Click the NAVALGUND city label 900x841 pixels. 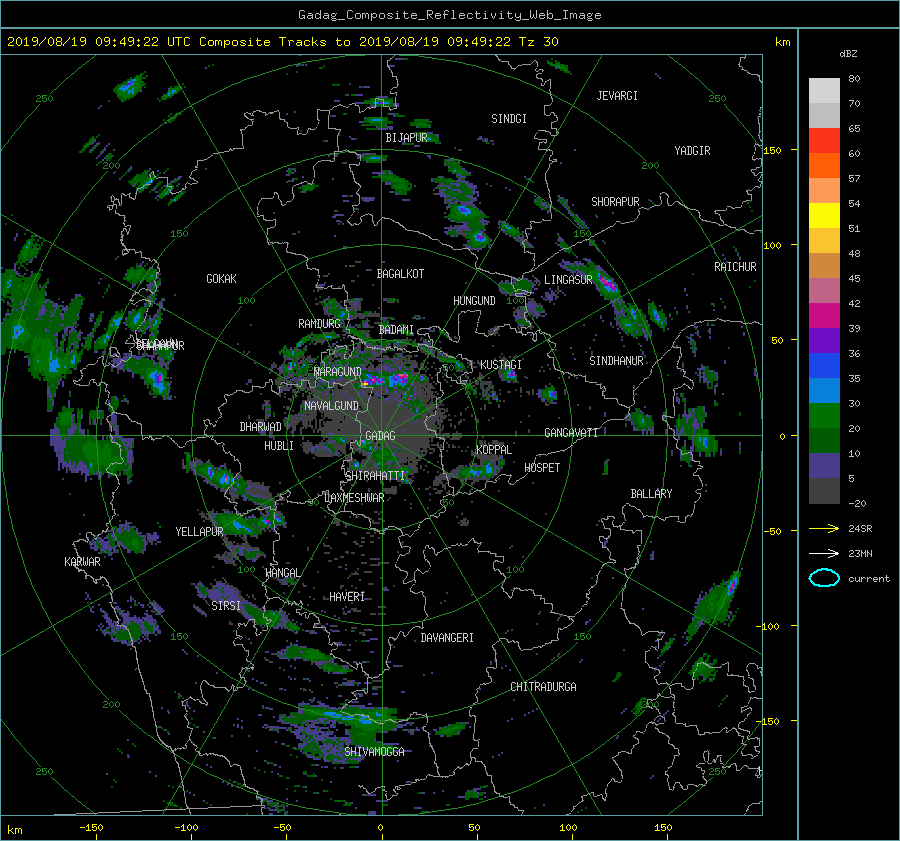(331, 406)
